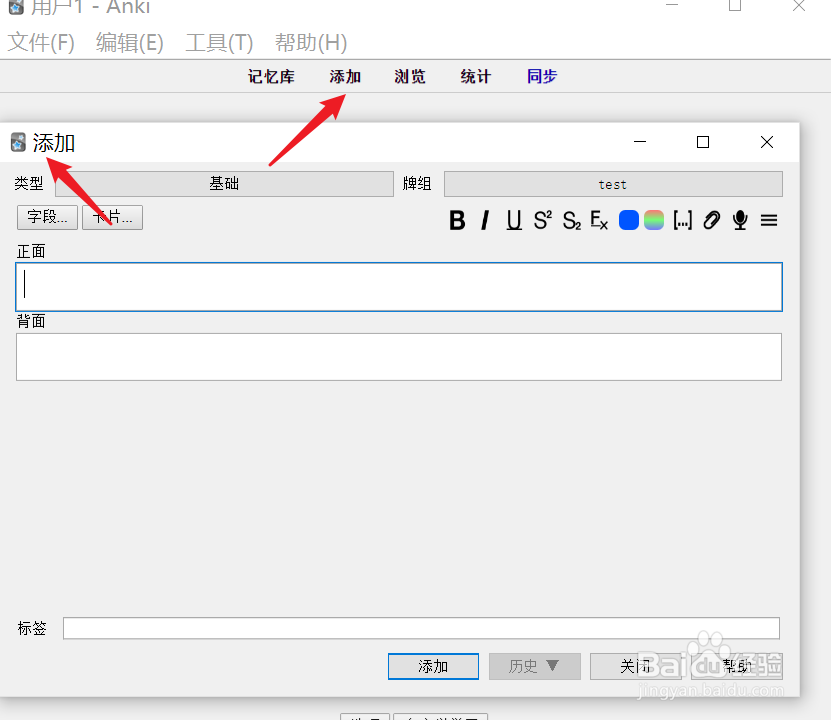Viewport: 831px width, 720px height.
Task: Focus the 正面 front input field
Action: [x=399, y=287]
